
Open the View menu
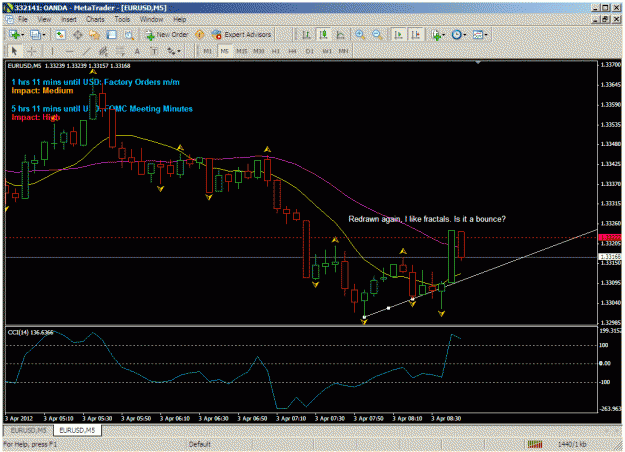point(44,19)
